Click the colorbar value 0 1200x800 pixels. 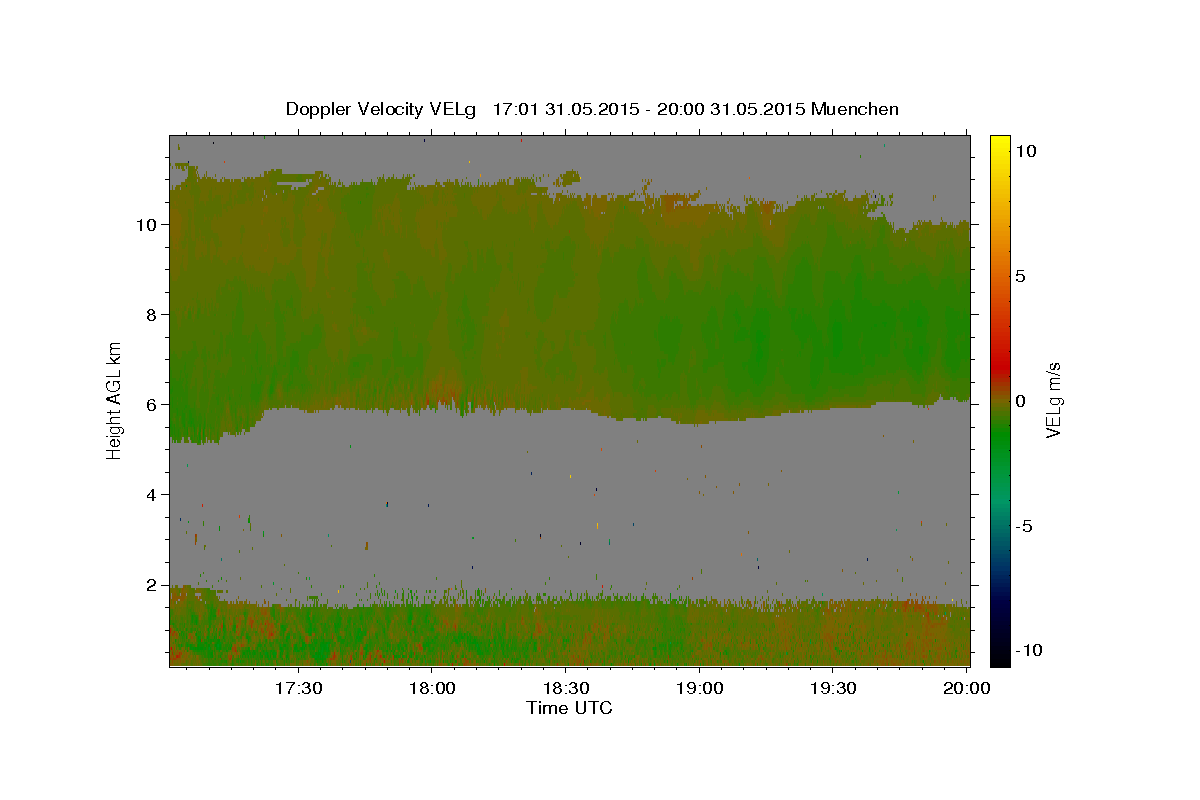click(x=1020, y=401)
